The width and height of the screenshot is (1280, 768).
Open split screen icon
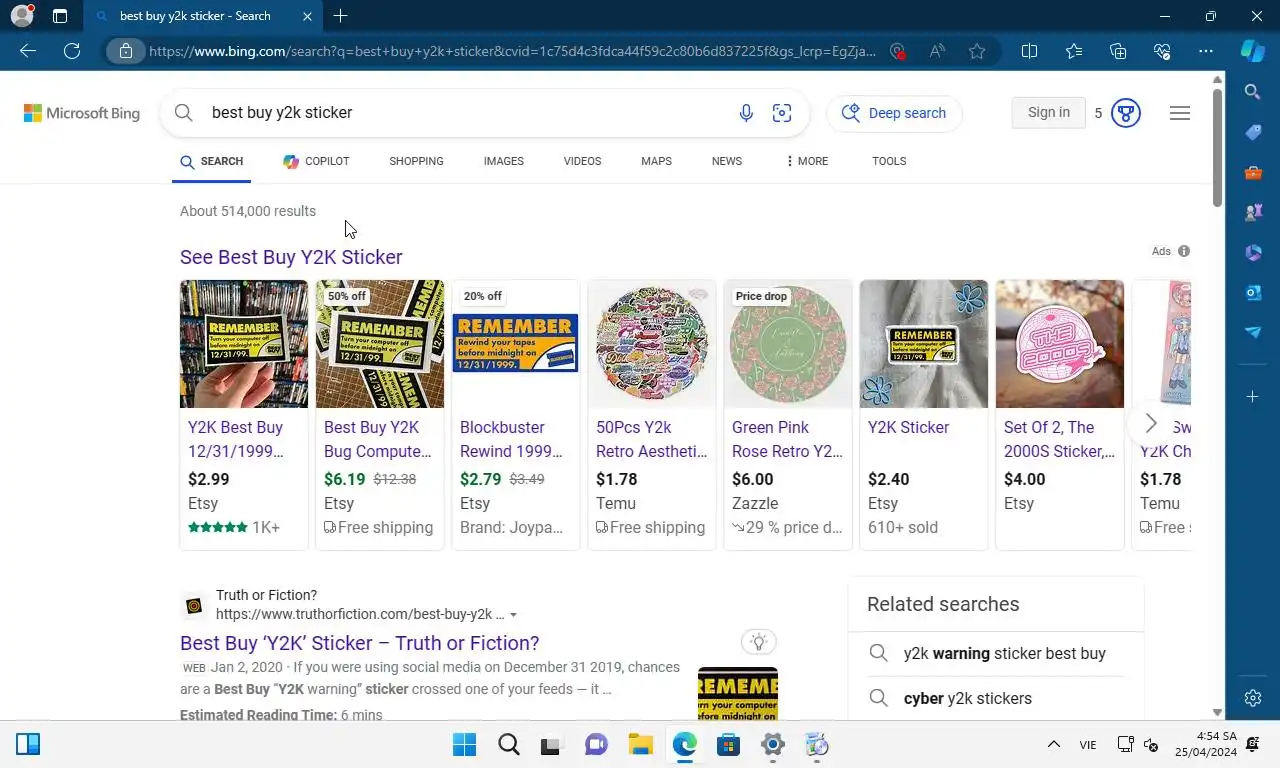click(1029, 51)
